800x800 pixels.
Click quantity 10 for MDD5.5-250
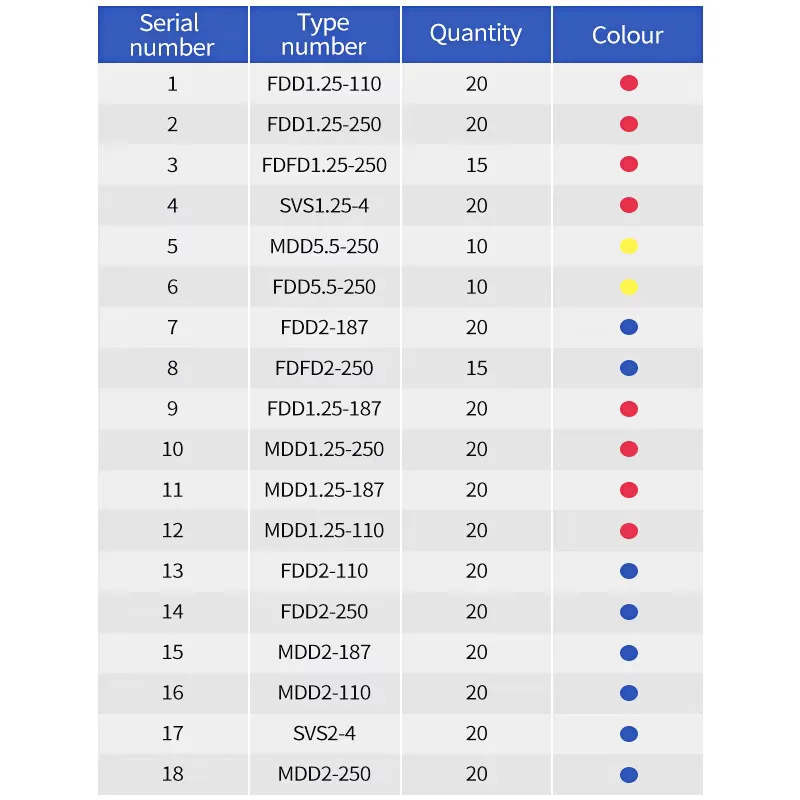[x=477, y=246]
